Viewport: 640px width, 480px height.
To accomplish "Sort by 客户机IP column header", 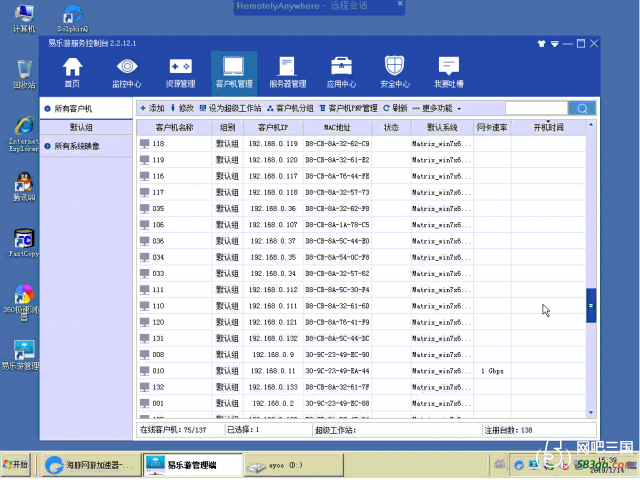I will point(273,127).
